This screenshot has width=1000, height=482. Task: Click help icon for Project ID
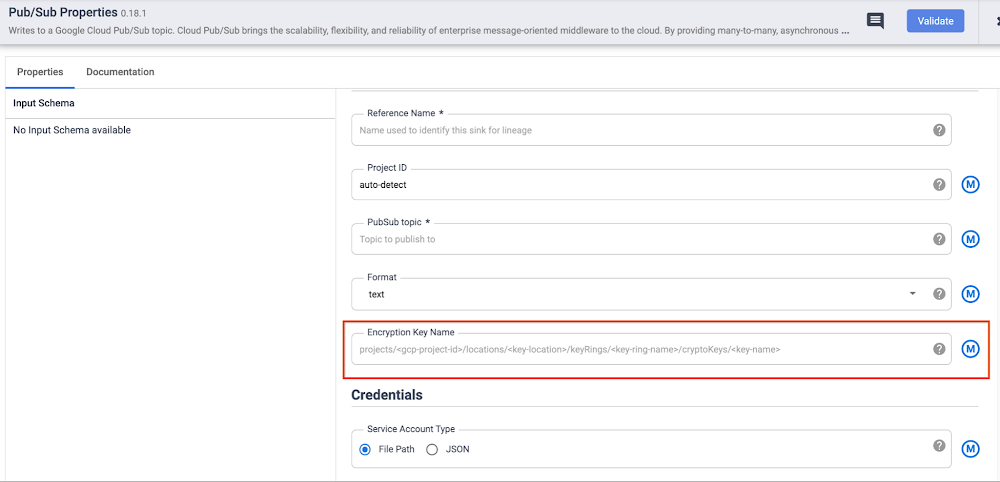point(939,185)
